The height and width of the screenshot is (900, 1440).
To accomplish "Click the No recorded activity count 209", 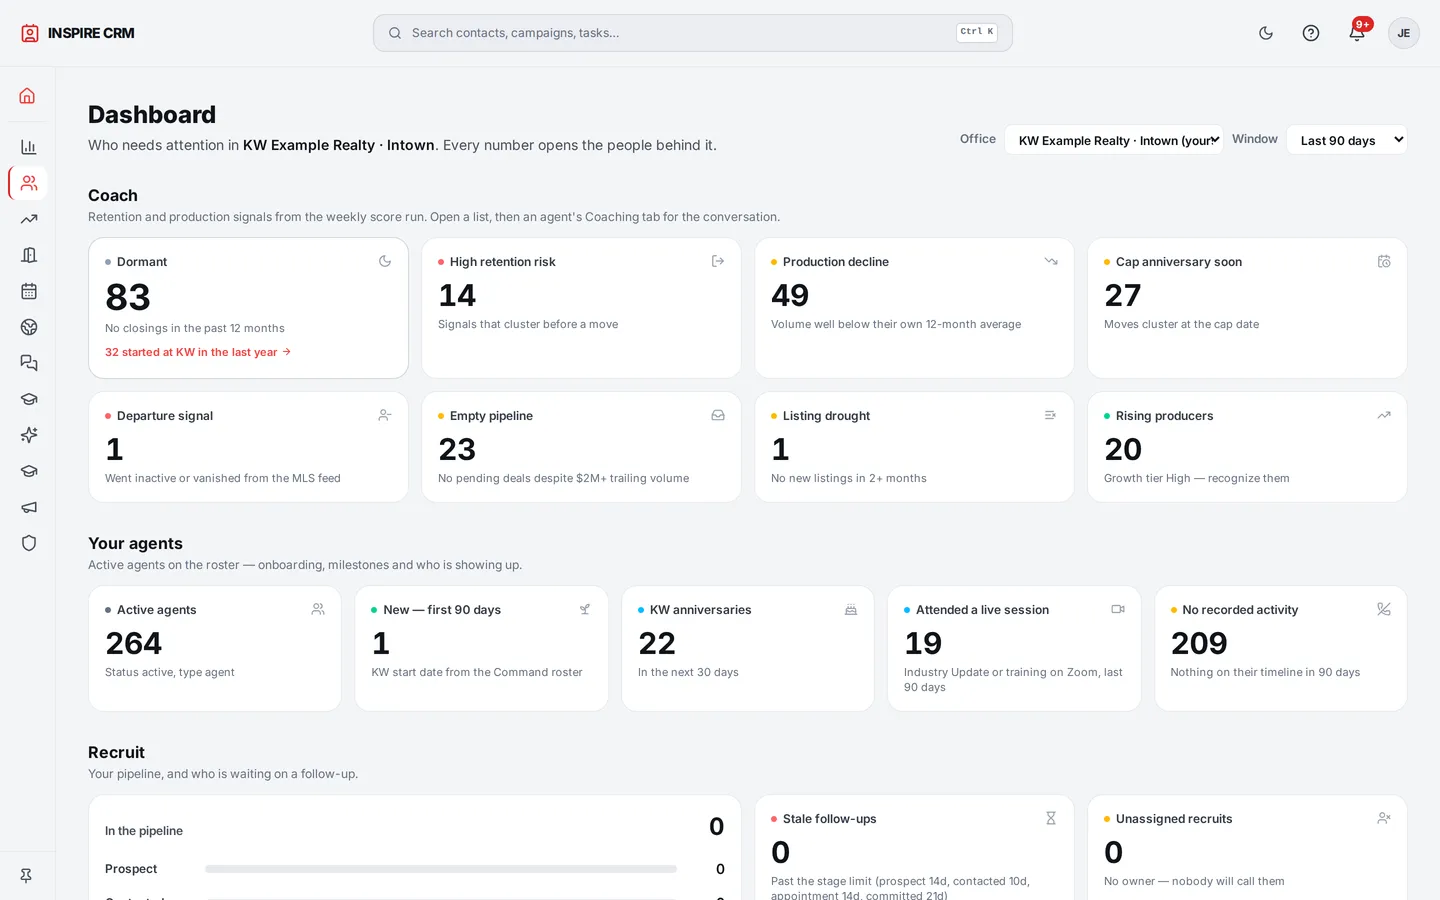I will [x=1199, y=643].
